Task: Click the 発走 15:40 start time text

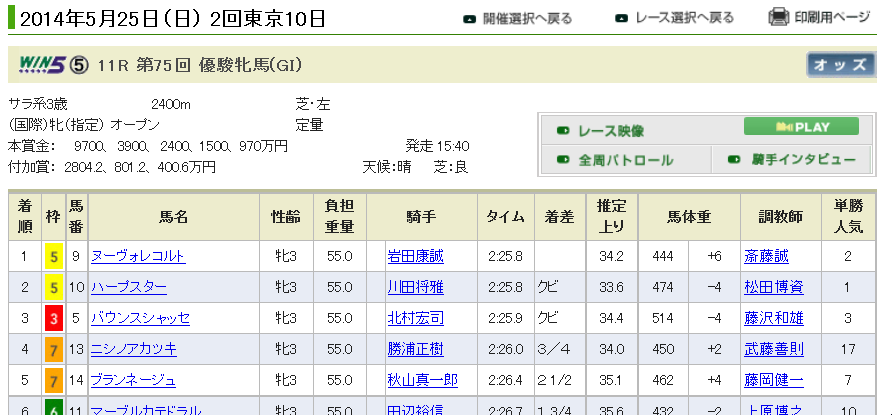Action: [437, 147]
